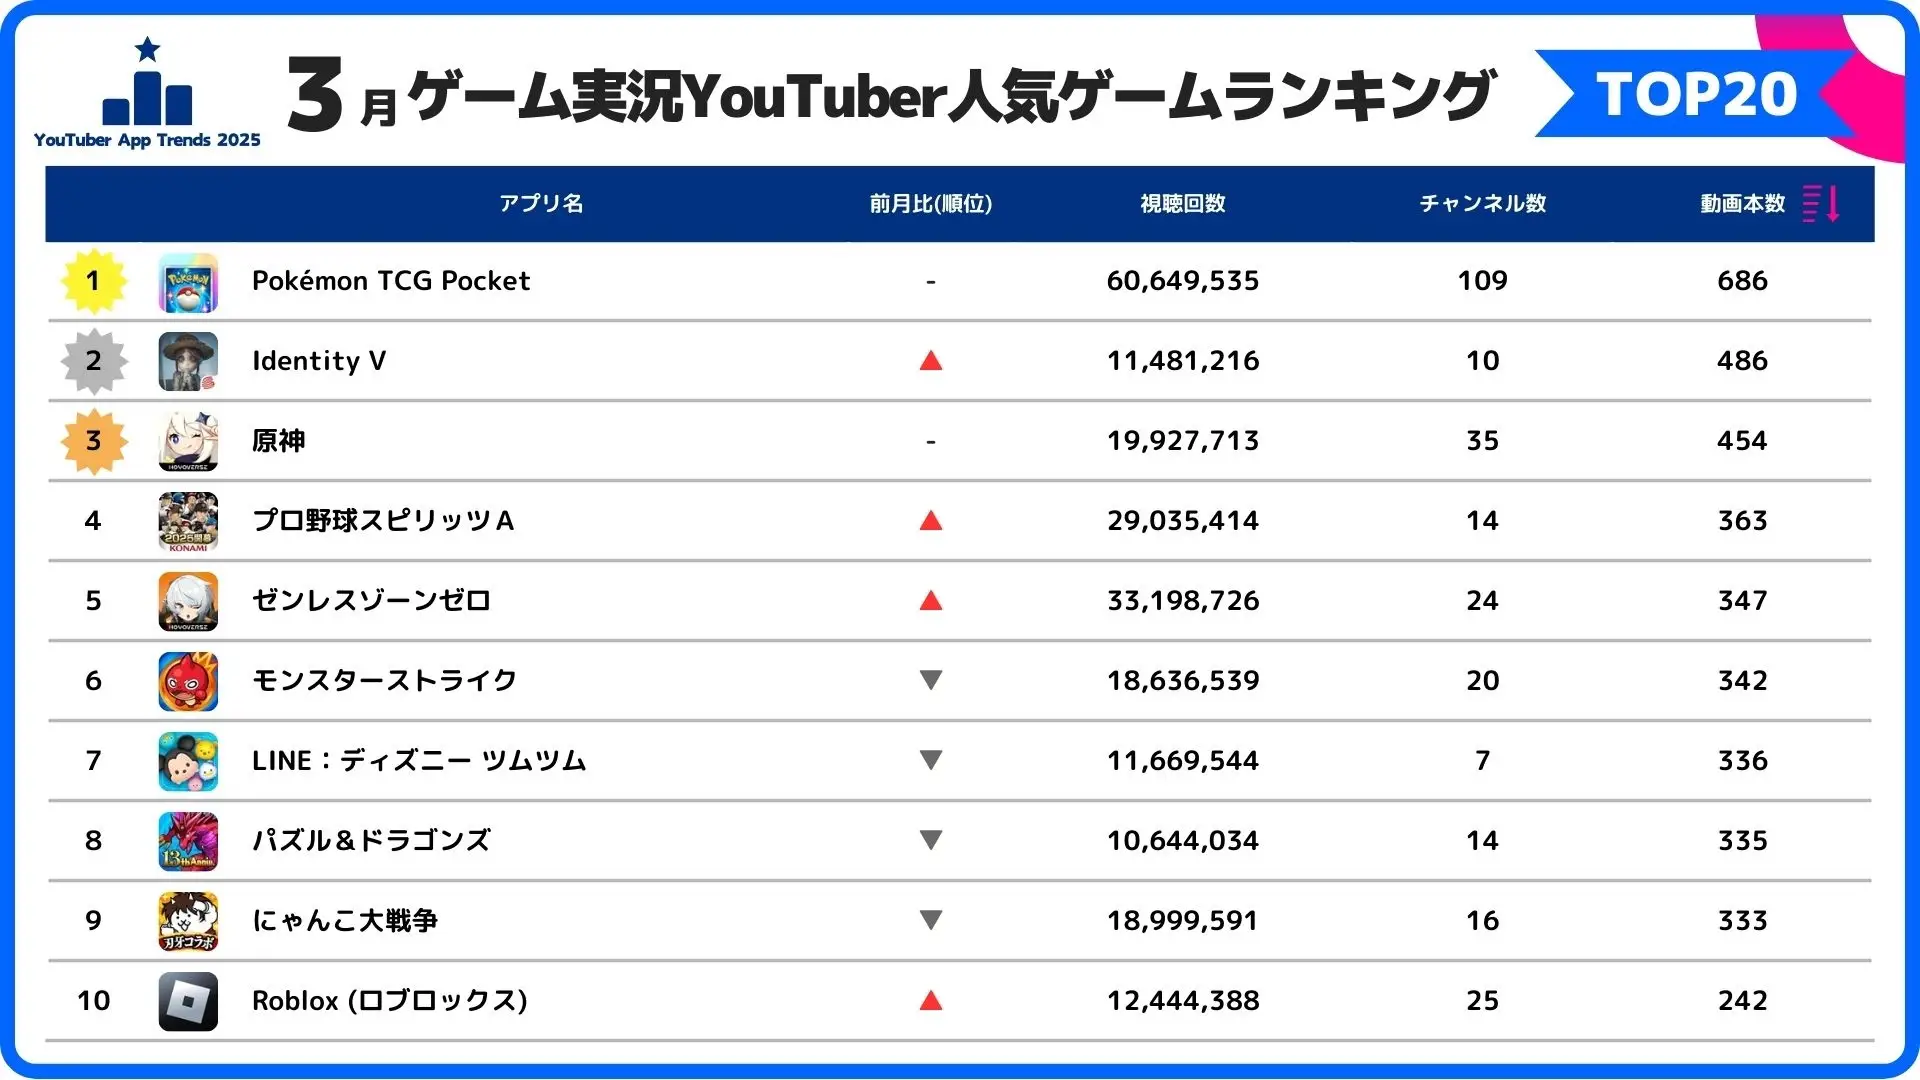Click the Roblox app icon
Viewport: 1920px width, 1080px height.
tap(188, 1002)
